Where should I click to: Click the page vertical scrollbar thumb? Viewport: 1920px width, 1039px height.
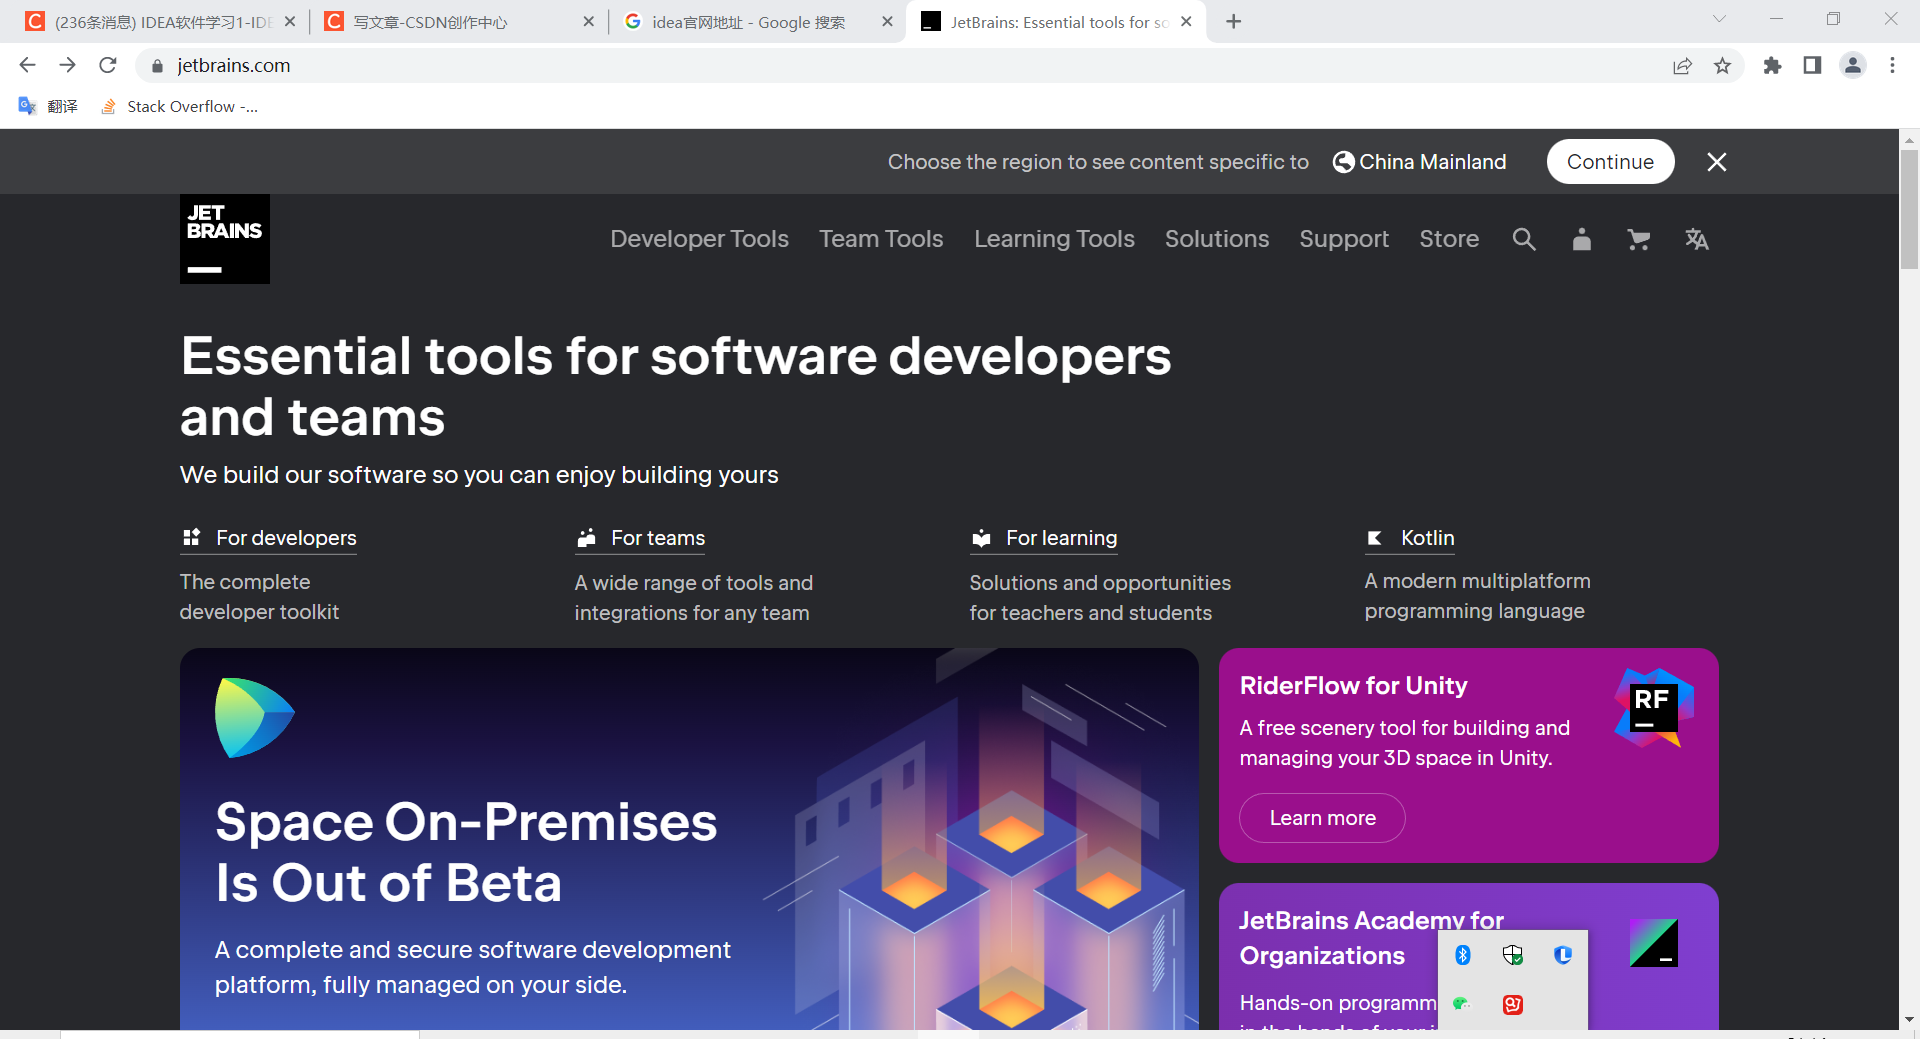1909,210
